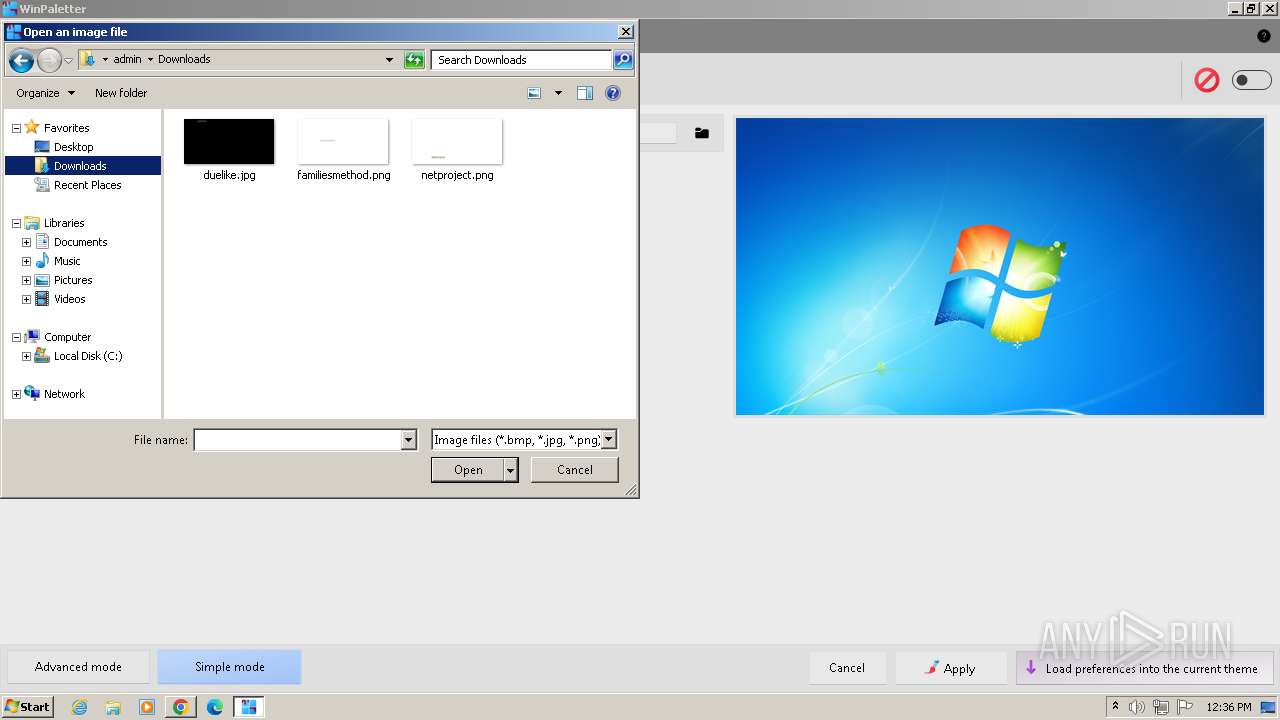Click the WinPaletter help question mark icon

[1263, 36]
